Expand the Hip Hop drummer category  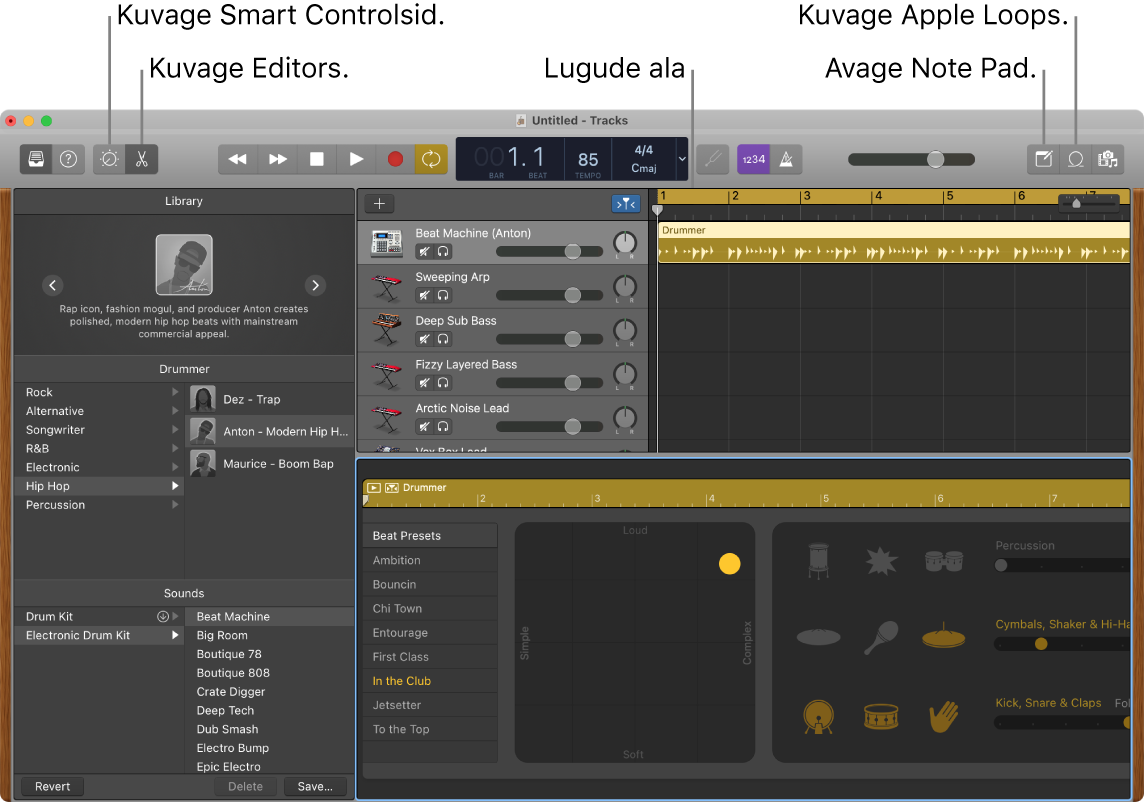[175, 486]
